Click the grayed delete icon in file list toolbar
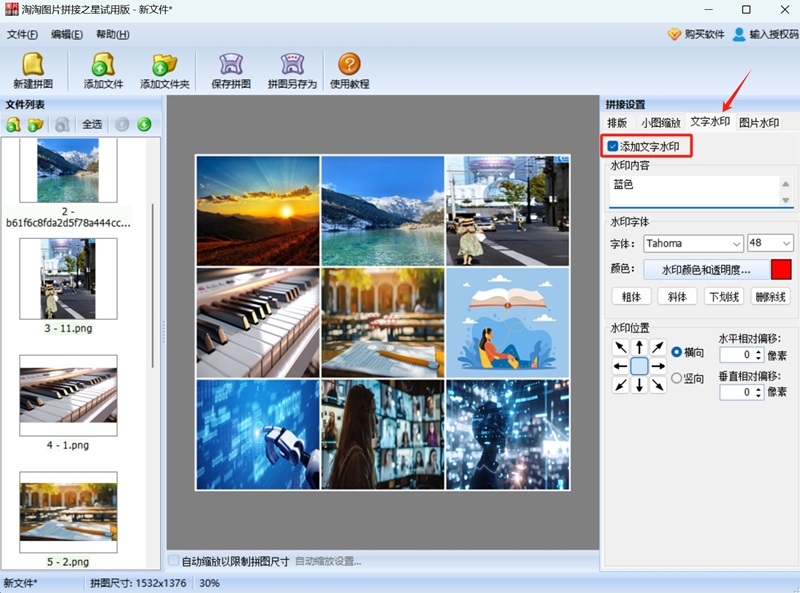 [x=62, y=124]
